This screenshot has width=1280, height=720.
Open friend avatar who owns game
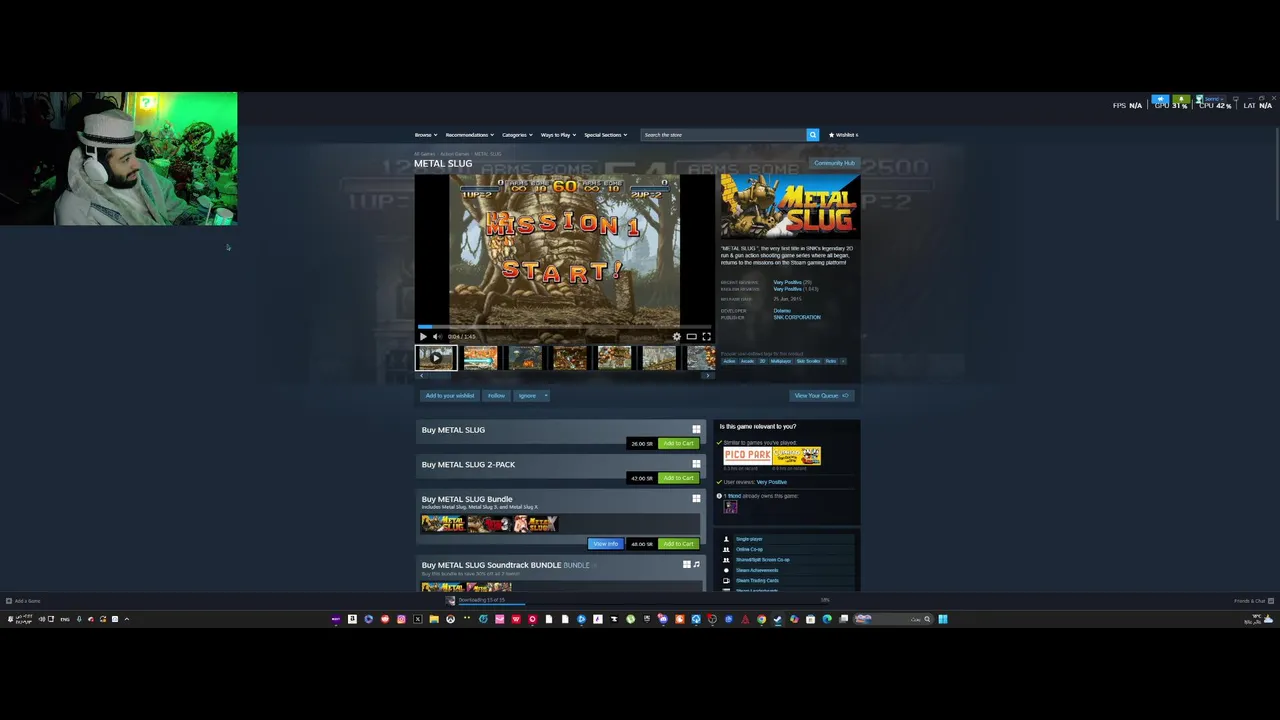(x=730, y=507)
